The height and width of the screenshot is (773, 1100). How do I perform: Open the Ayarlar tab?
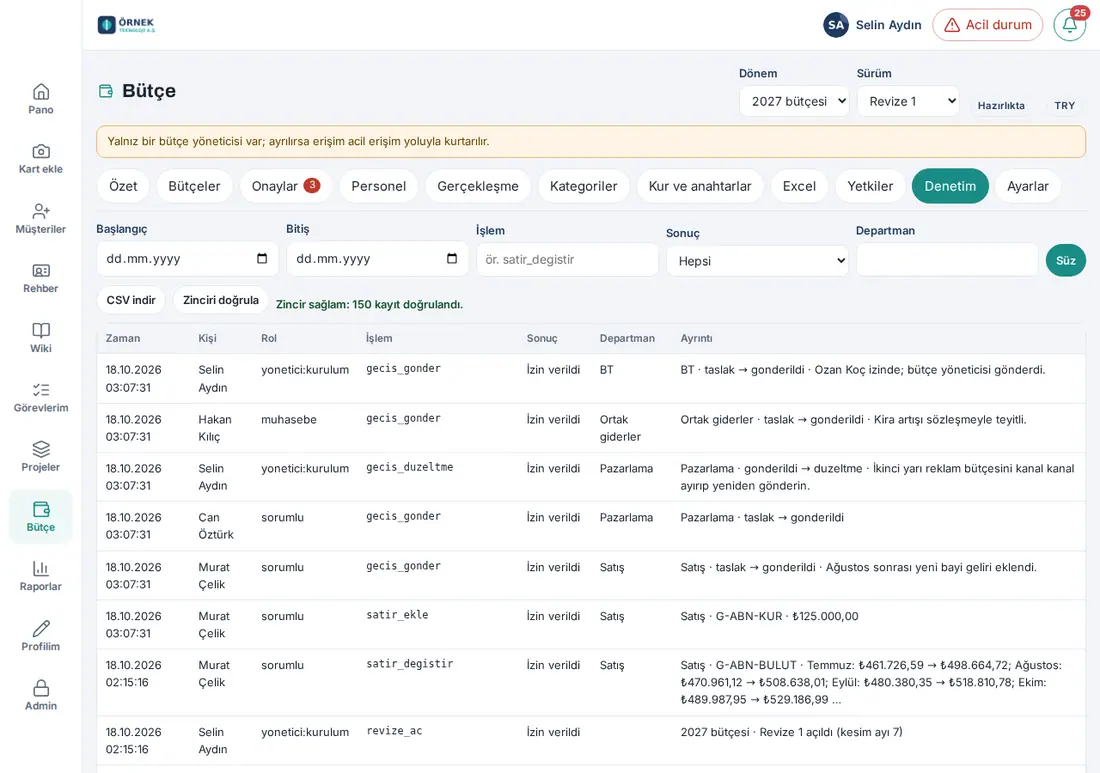[1028, 186]
